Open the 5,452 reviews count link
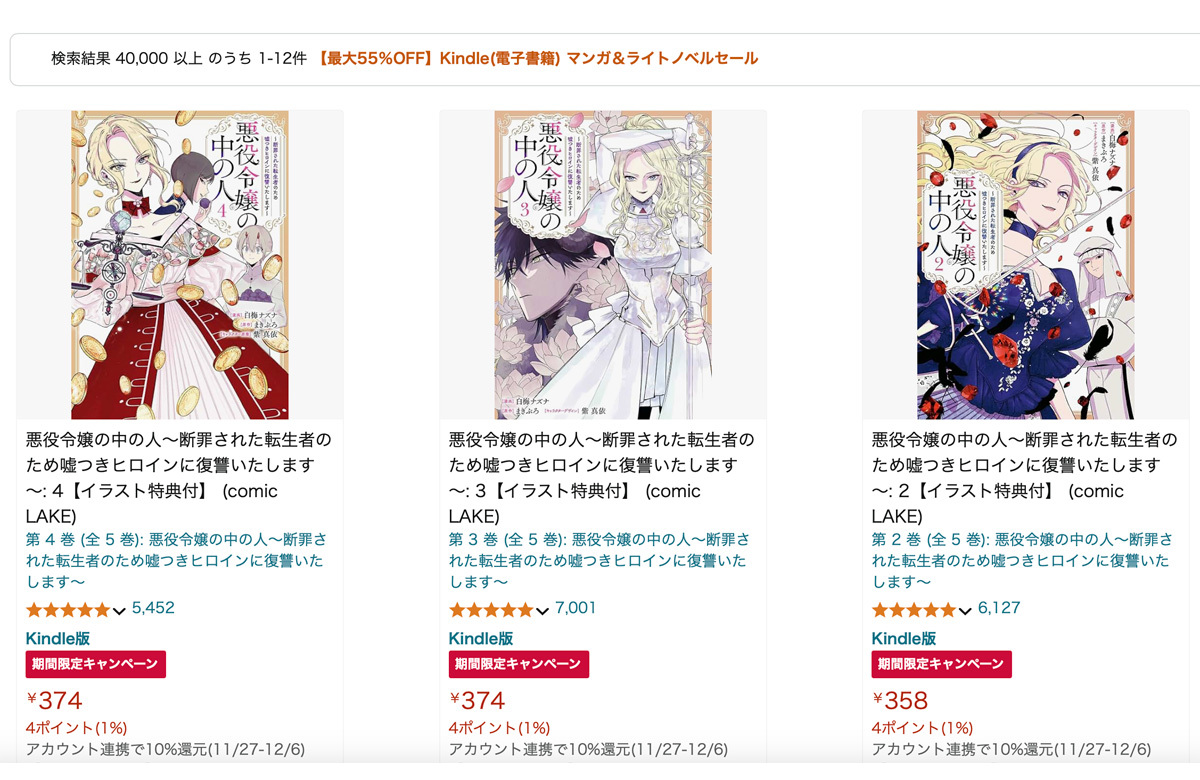 coord(153,608)
